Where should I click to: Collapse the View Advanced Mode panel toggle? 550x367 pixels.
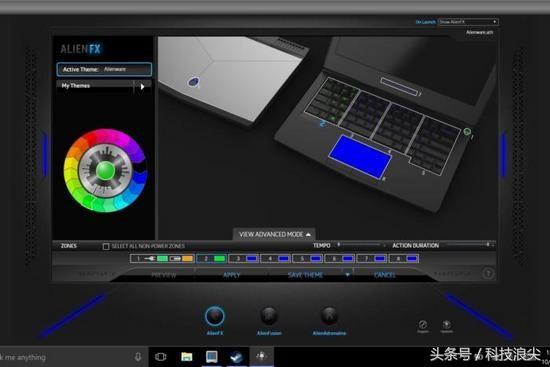tap(274, 234)
